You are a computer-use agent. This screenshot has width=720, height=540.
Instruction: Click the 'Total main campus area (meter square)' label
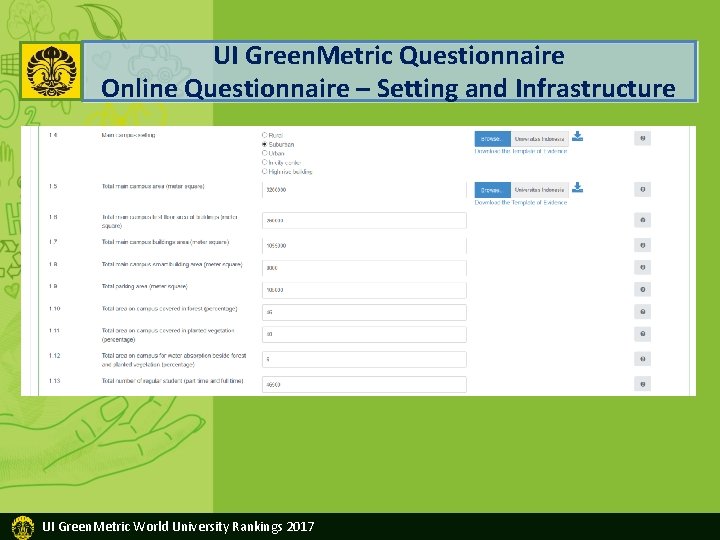coord(153,186)
